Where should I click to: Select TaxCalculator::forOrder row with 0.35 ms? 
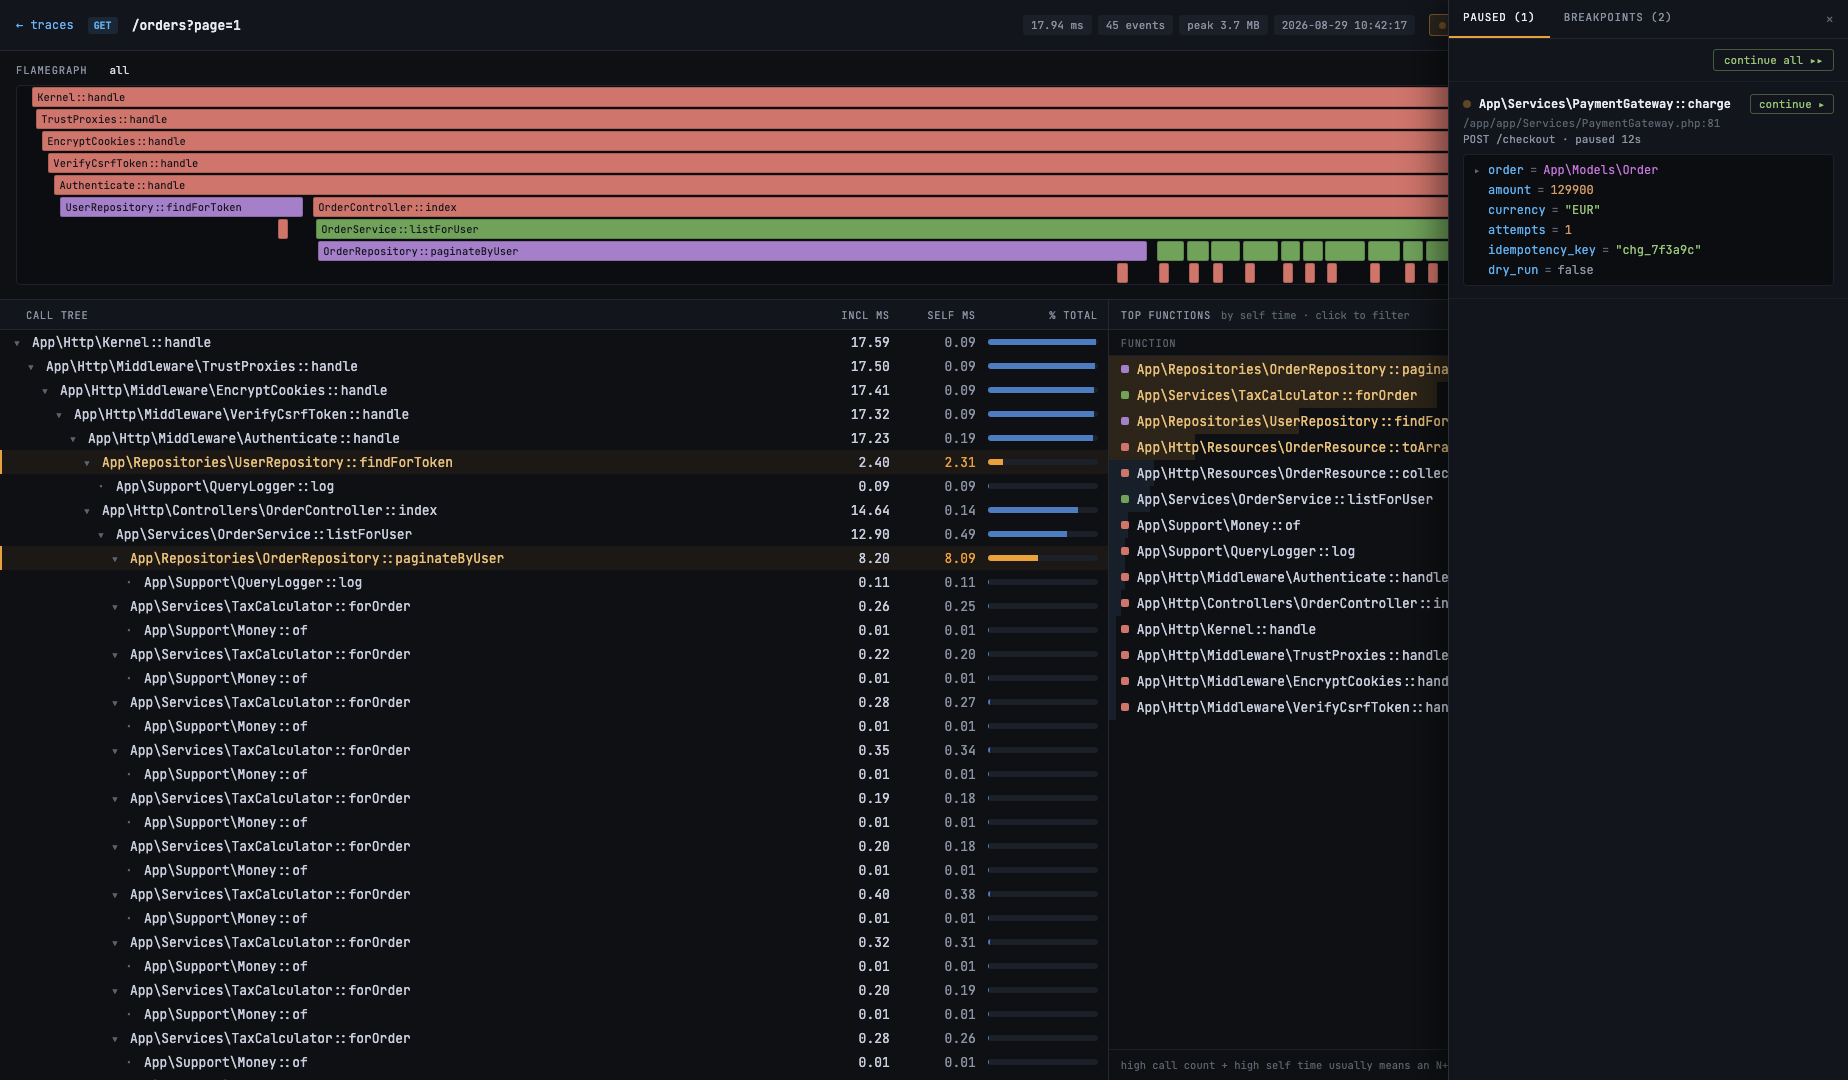pyautogui.click(x=554, y=750)
